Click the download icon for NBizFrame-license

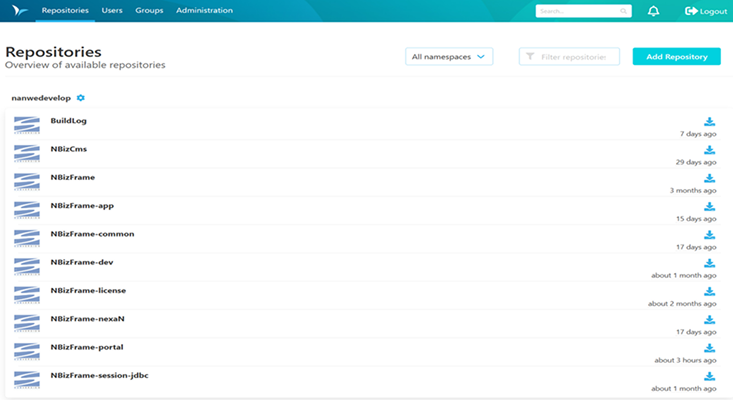pyautogui.click(x=710, y=291)
